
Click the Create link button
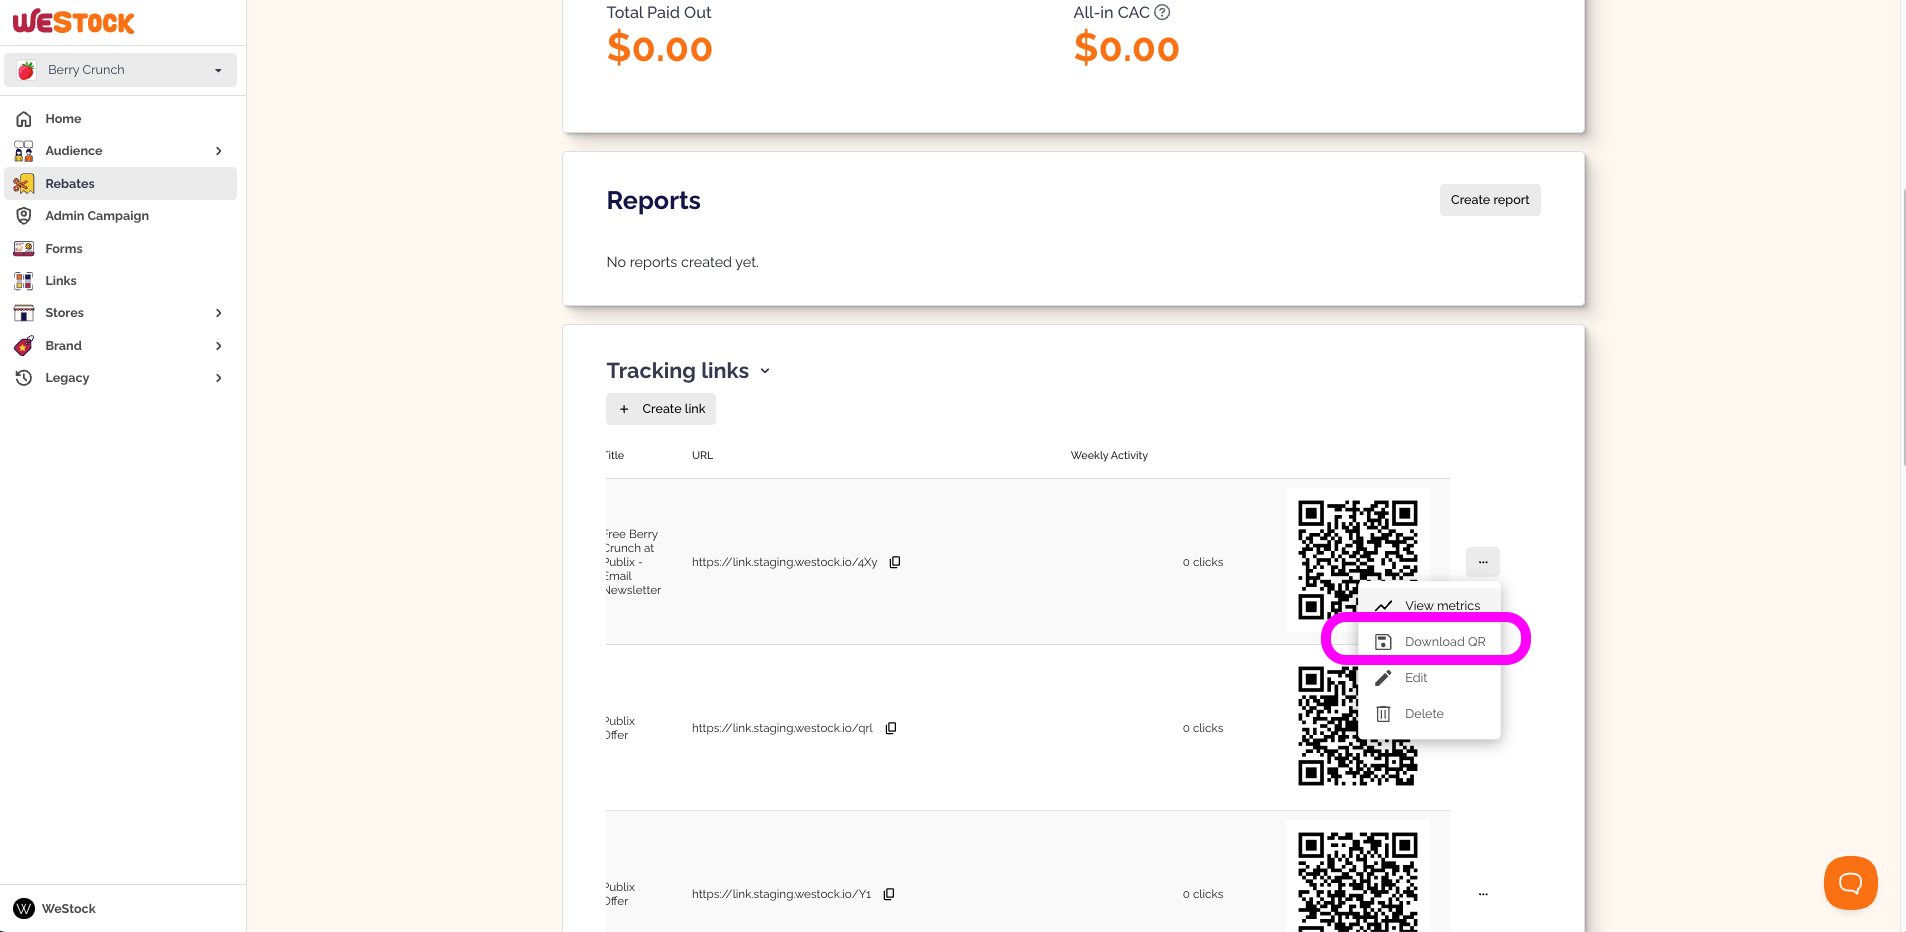tap(661, 409)
